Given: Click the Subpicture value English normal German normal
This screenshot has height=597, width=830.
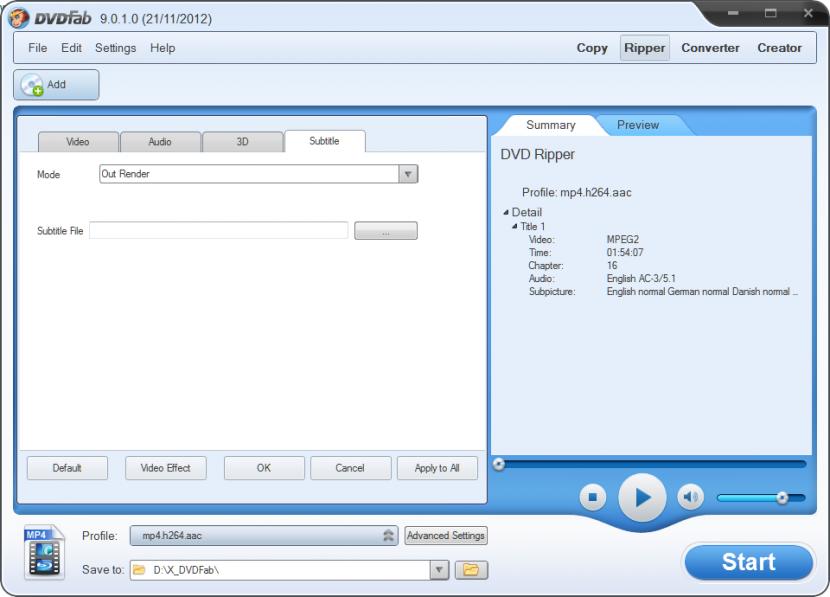Looking at the screenshot, I should 702,292.
